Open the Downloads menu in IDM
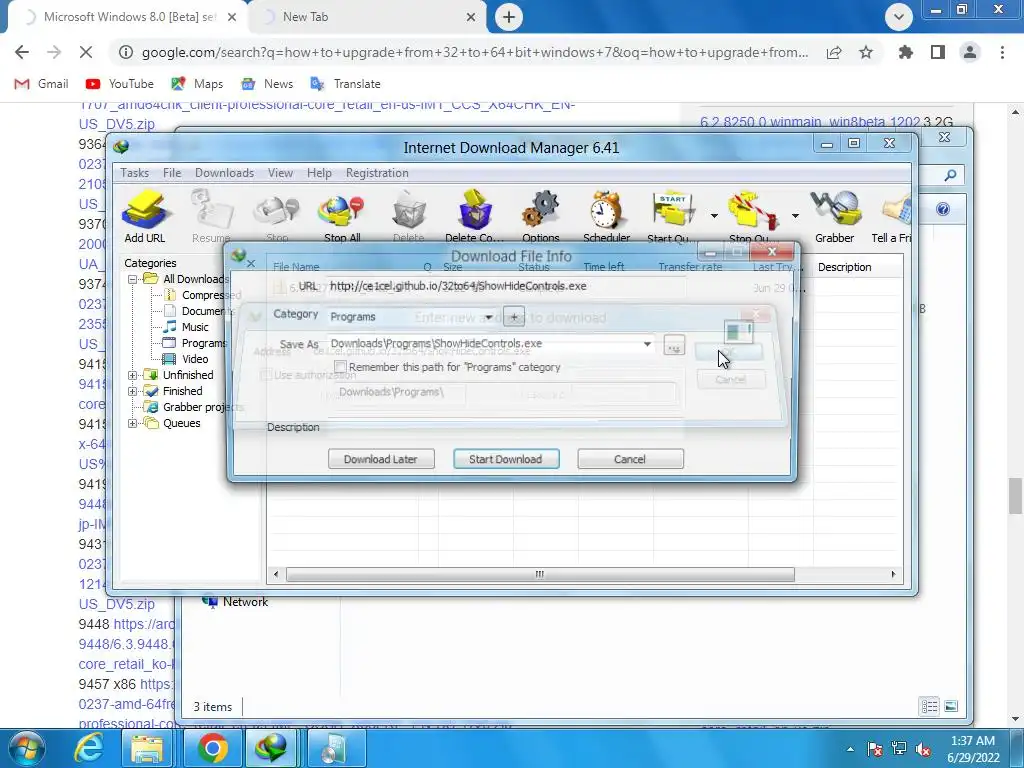Screen dimensions: 1024x768 pyautogui.click(x=224, y=173)
